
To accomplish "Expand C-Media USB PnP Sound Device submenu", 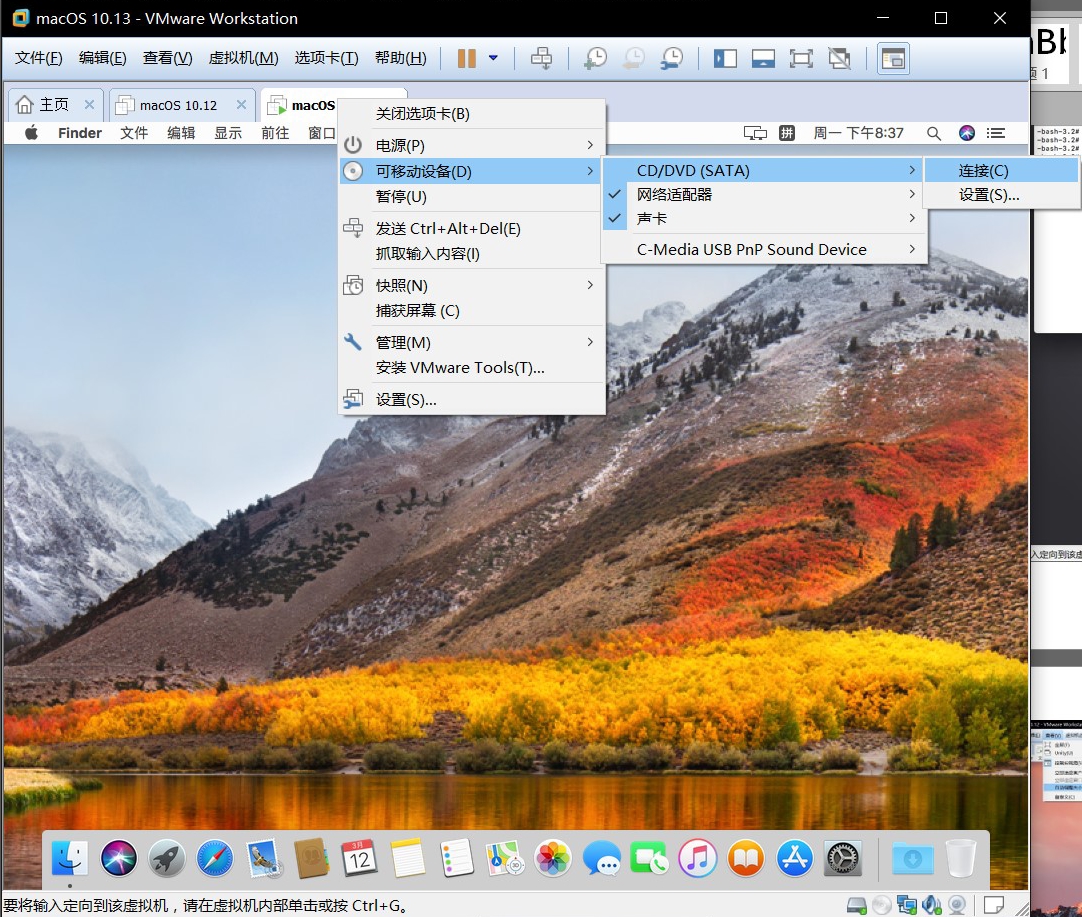I will pyautogui.click(x=764, y=249).
